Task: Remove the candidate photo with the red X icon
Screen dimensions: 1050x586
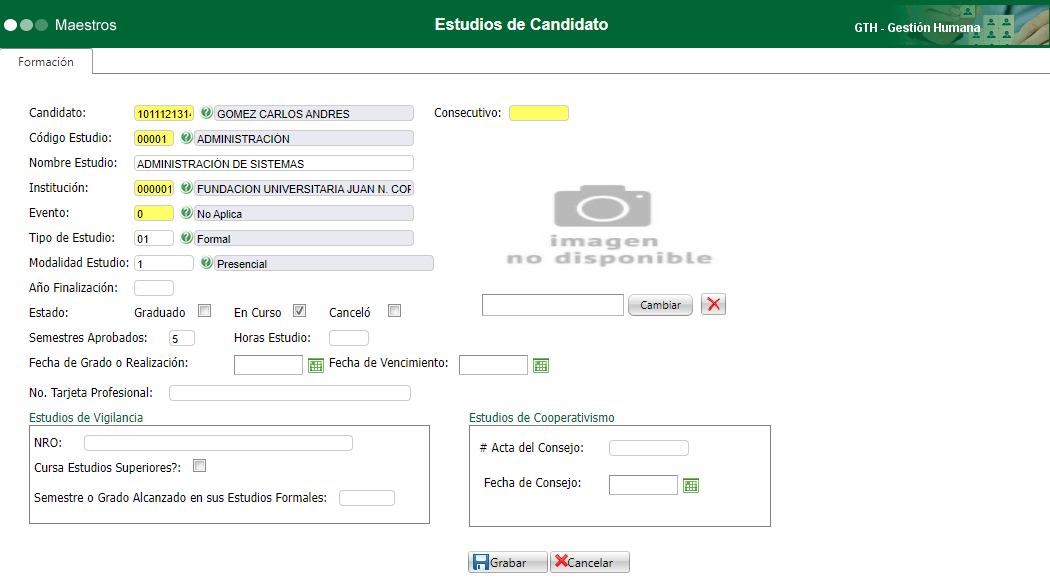Action: (712, 304)
